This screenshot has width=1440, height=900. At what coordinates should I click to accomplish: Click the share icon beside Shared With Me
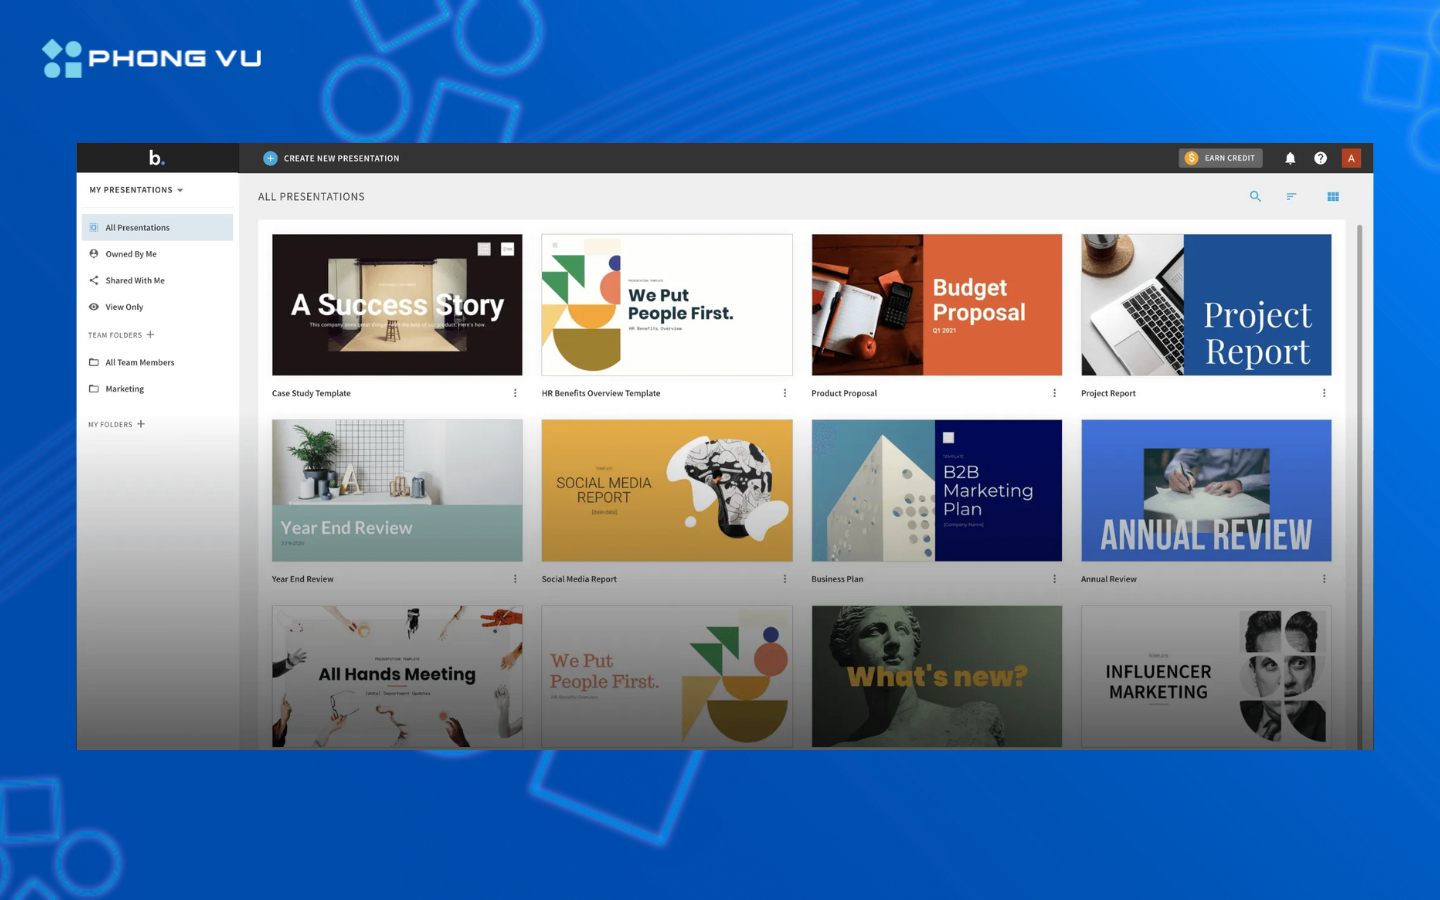[94, 280]
